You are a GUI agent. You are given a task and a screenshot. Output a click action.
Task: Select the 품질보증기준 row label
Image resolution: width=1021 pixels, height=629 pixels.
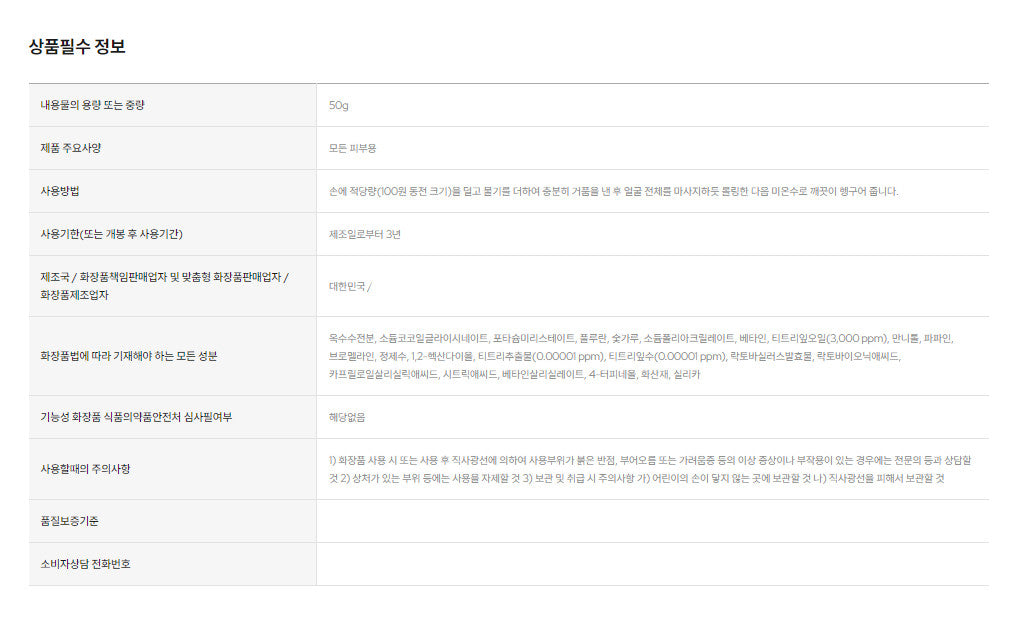tap(69, 521)
